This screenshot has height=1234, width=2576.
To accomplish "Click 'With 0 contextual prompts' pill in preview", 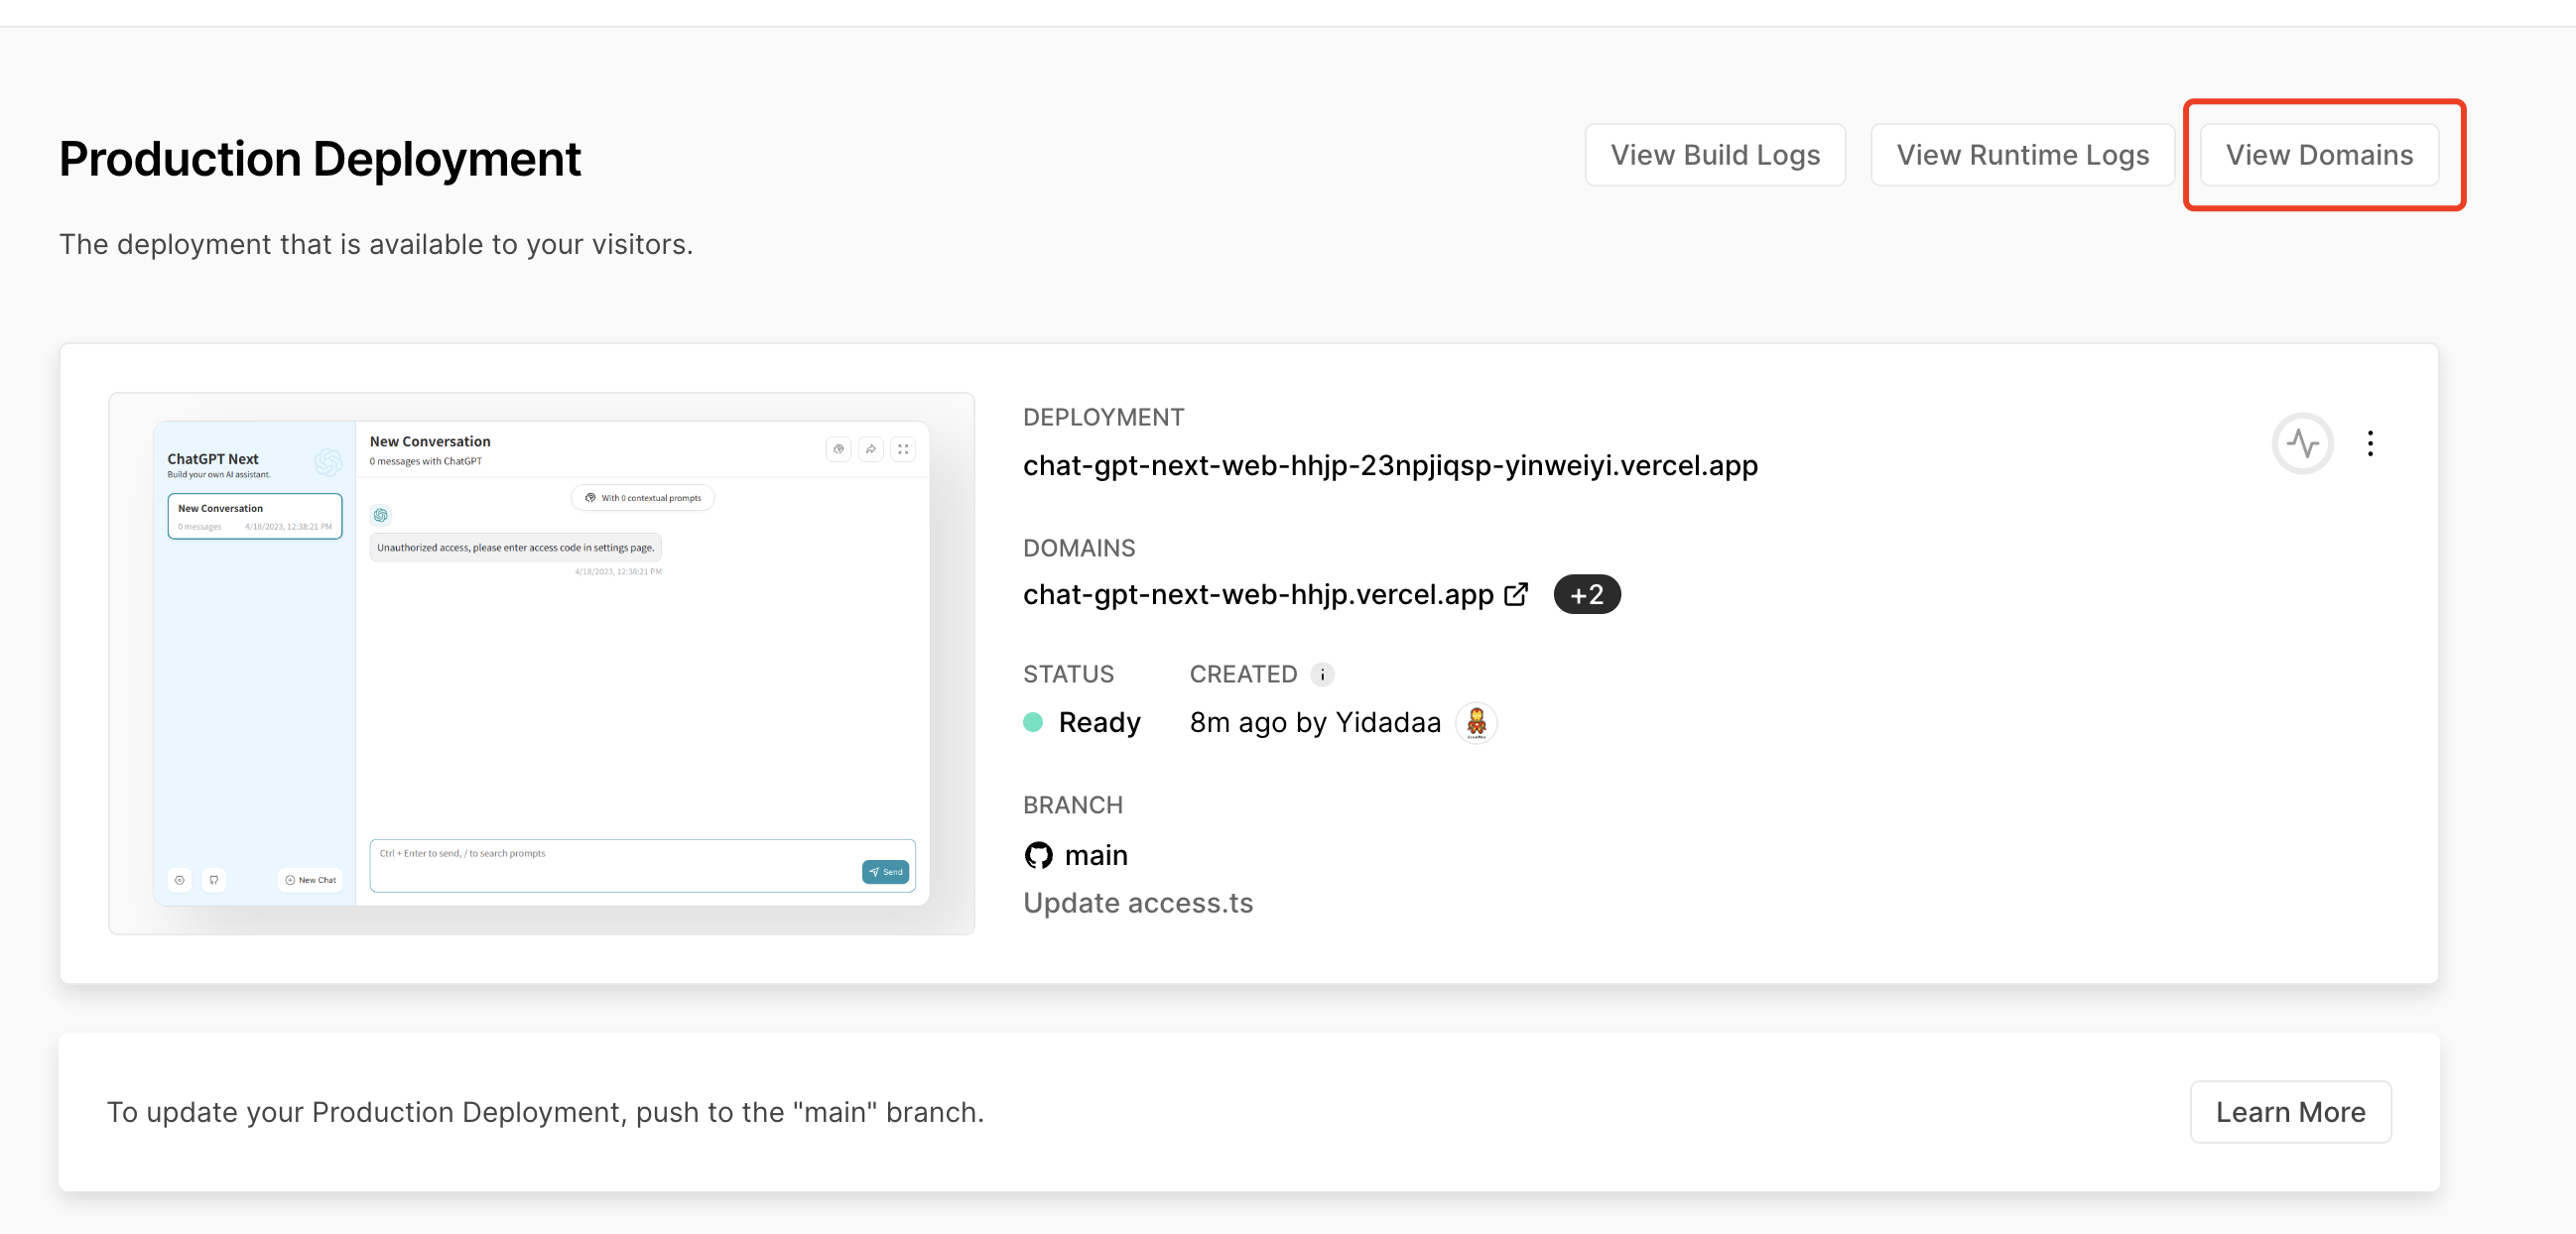I will pos(643,497).
